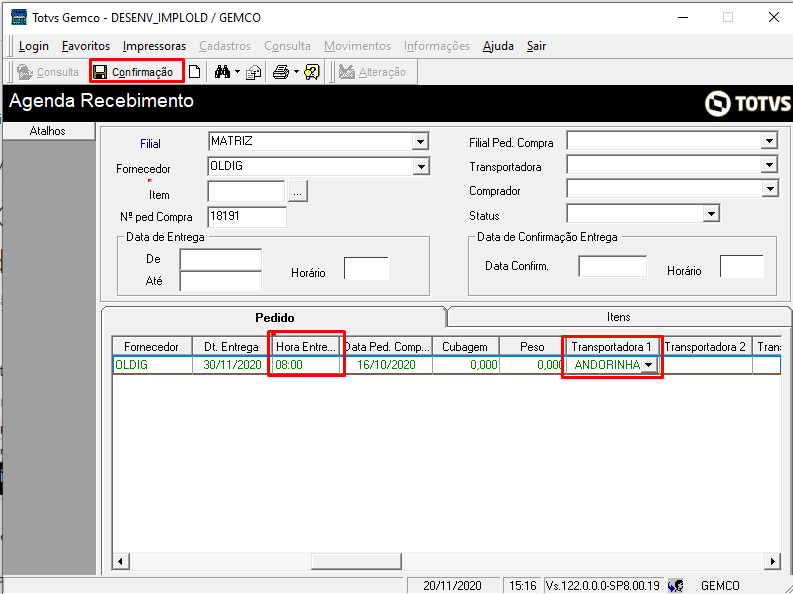
Task: Open the Favoritos menu
Action: (x=85, y=46)
